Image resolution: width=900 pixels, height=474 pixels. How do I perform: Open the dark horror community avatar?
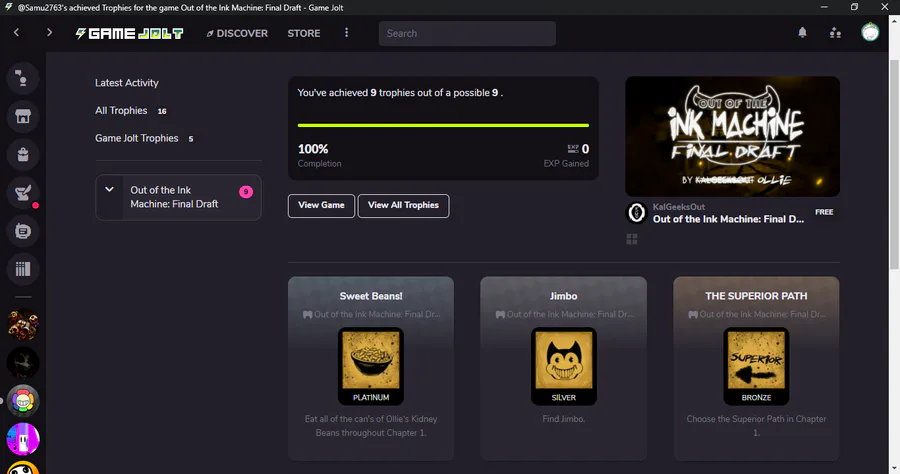click(23, 363)
